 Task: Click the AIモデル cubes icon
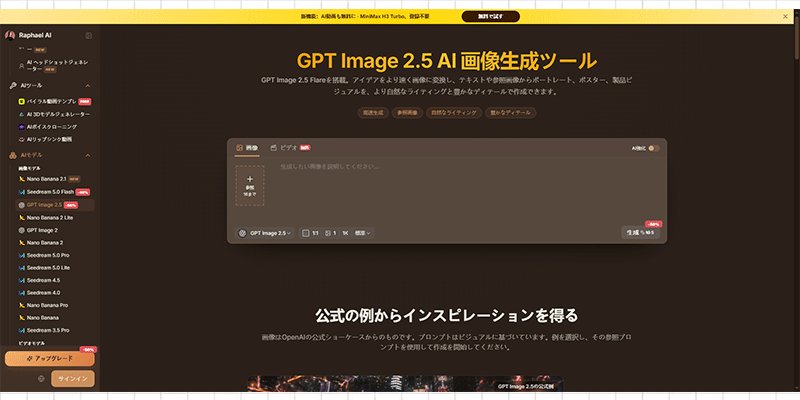click(x=13, y=155)
